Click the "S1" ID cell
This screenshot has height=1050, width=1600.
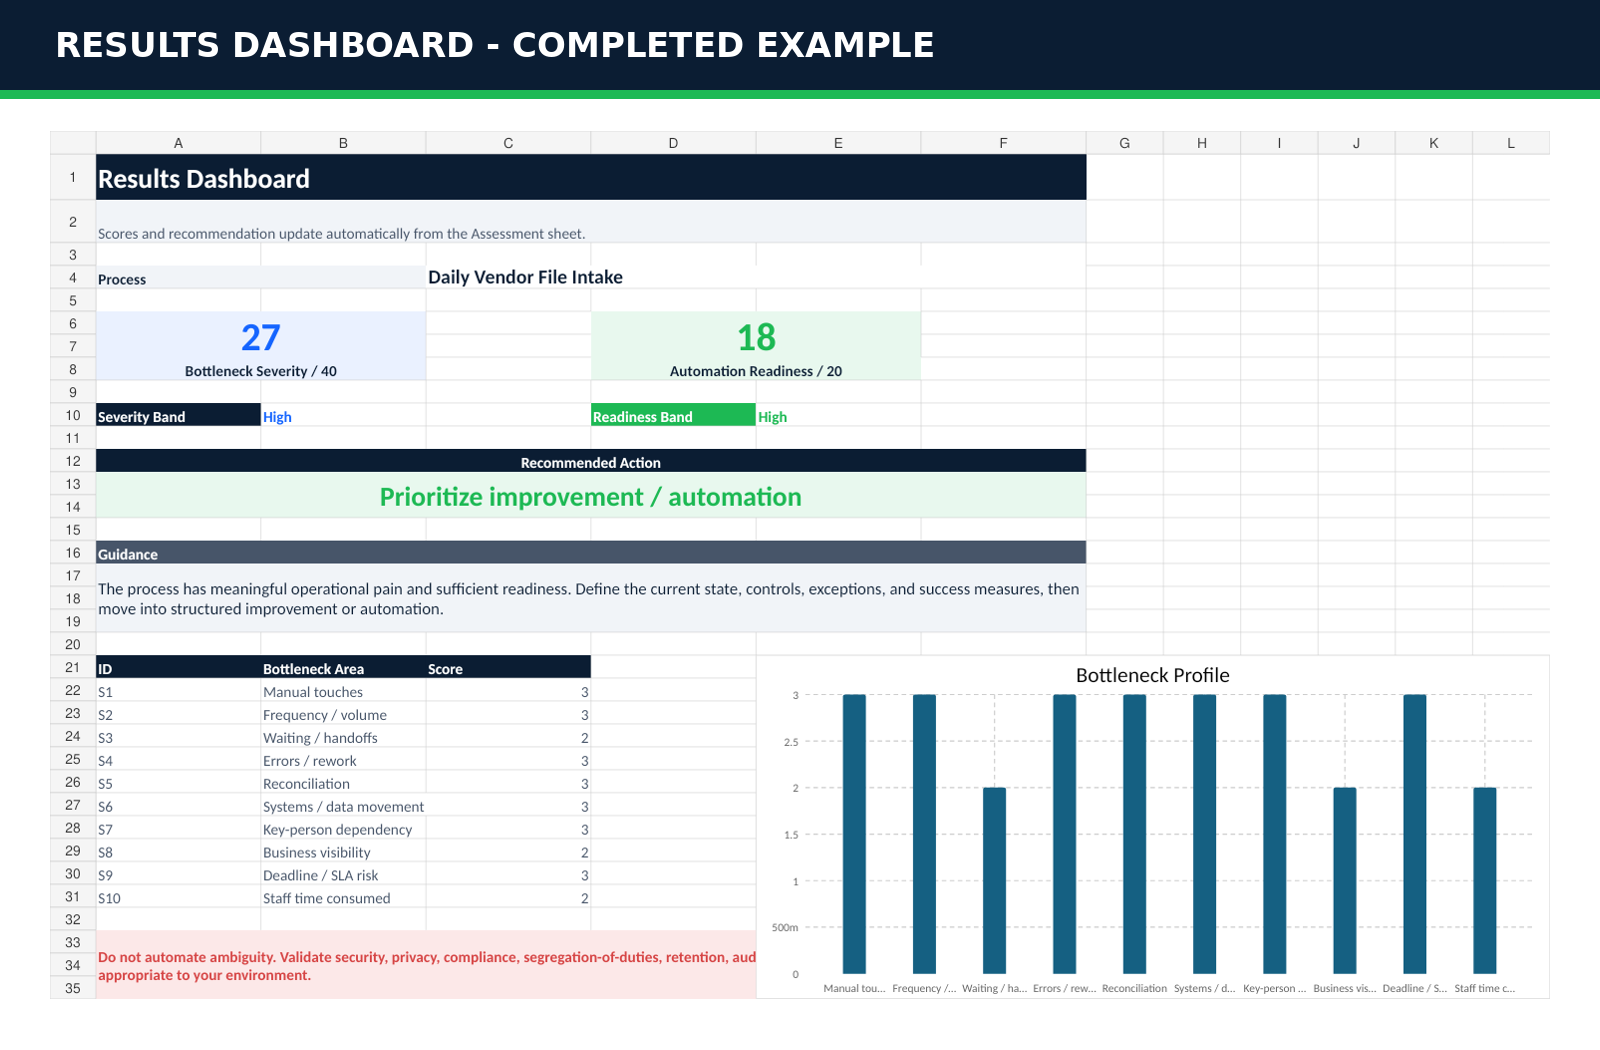pyautogui.click(x=178, y=691)
